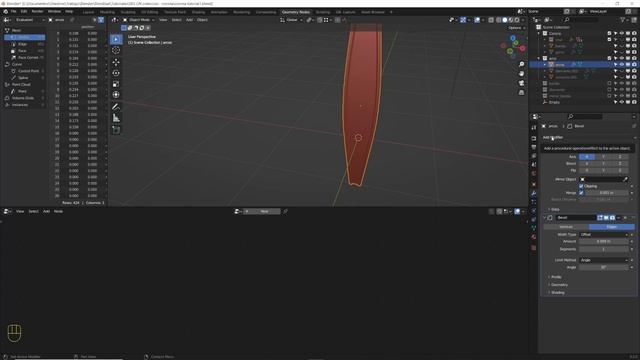Select the Measure tool
Screen dimensions: 640x360
click(116, 118)
